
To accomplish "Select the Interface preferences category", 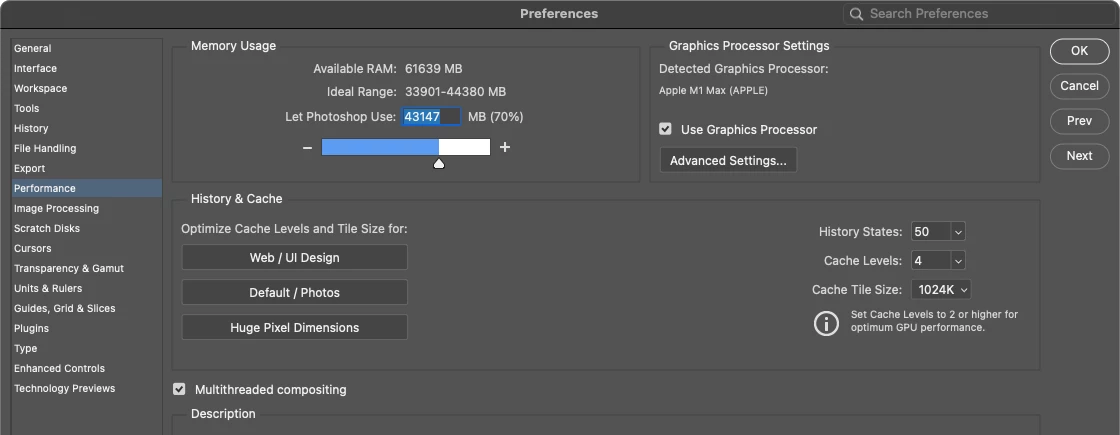I will coord(36,68).
